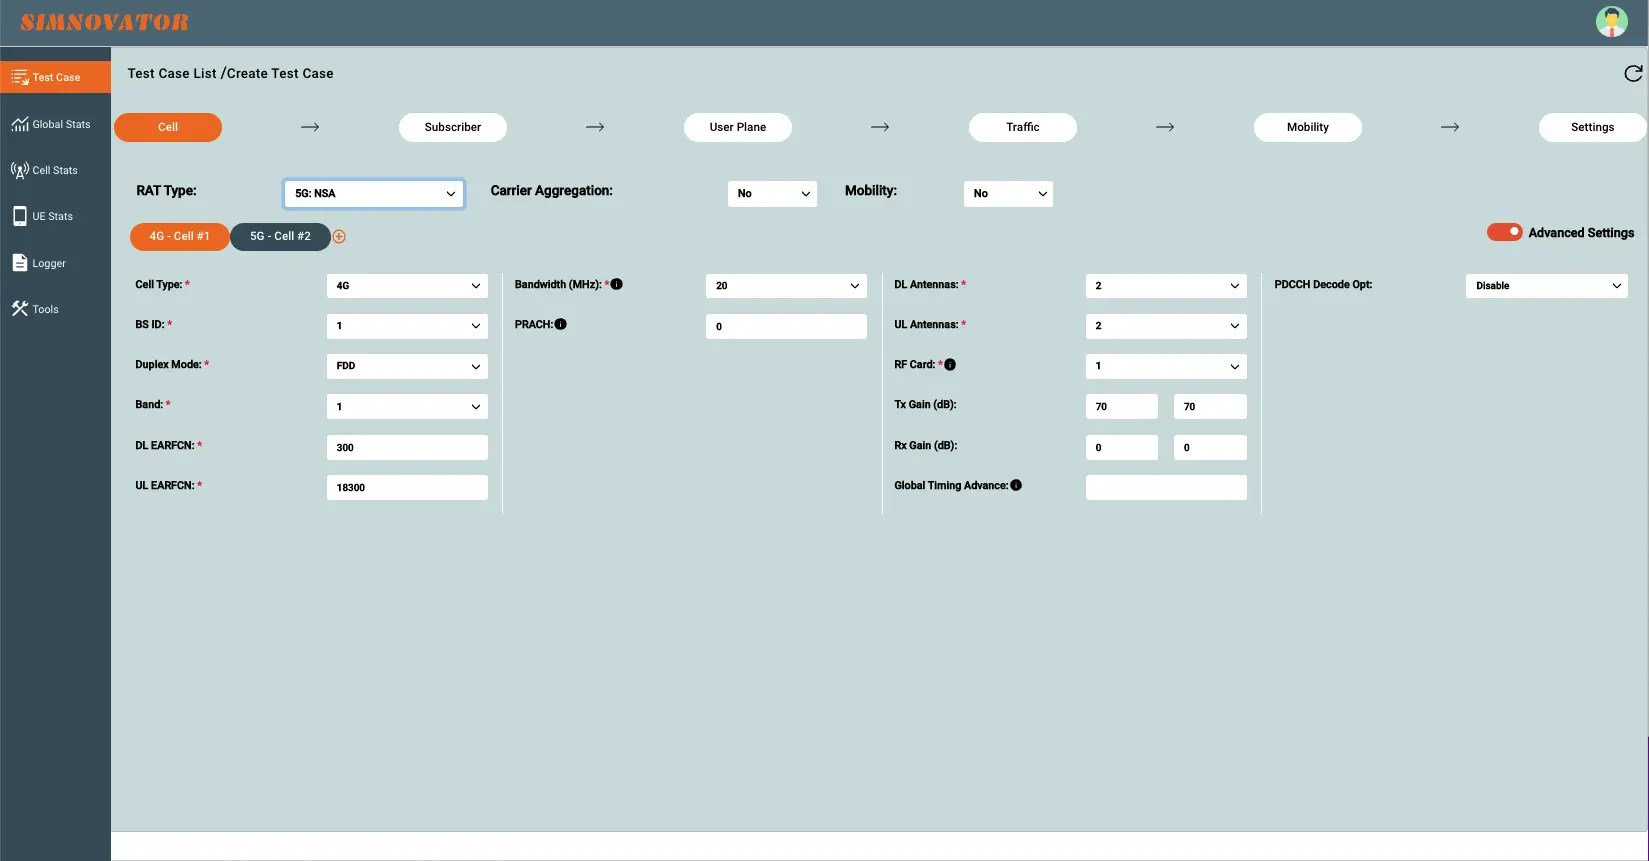Show info tooltip for Bandwidth (MHz)
The width and height of the screenshot is (1649, 861).
pyautogui.click(x=617, y=285)
